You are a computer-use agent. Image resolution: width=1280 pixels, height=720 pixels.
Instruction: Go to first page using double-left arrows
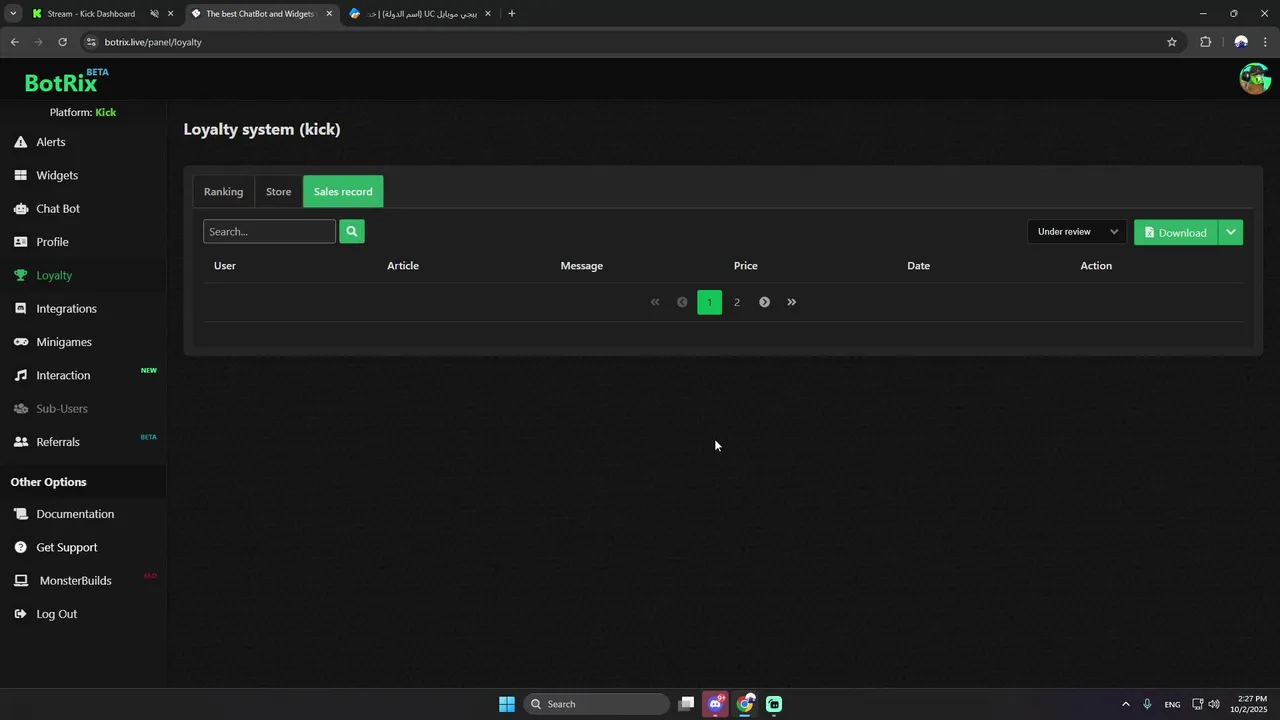pyautogui.click(x=655, y=302)
